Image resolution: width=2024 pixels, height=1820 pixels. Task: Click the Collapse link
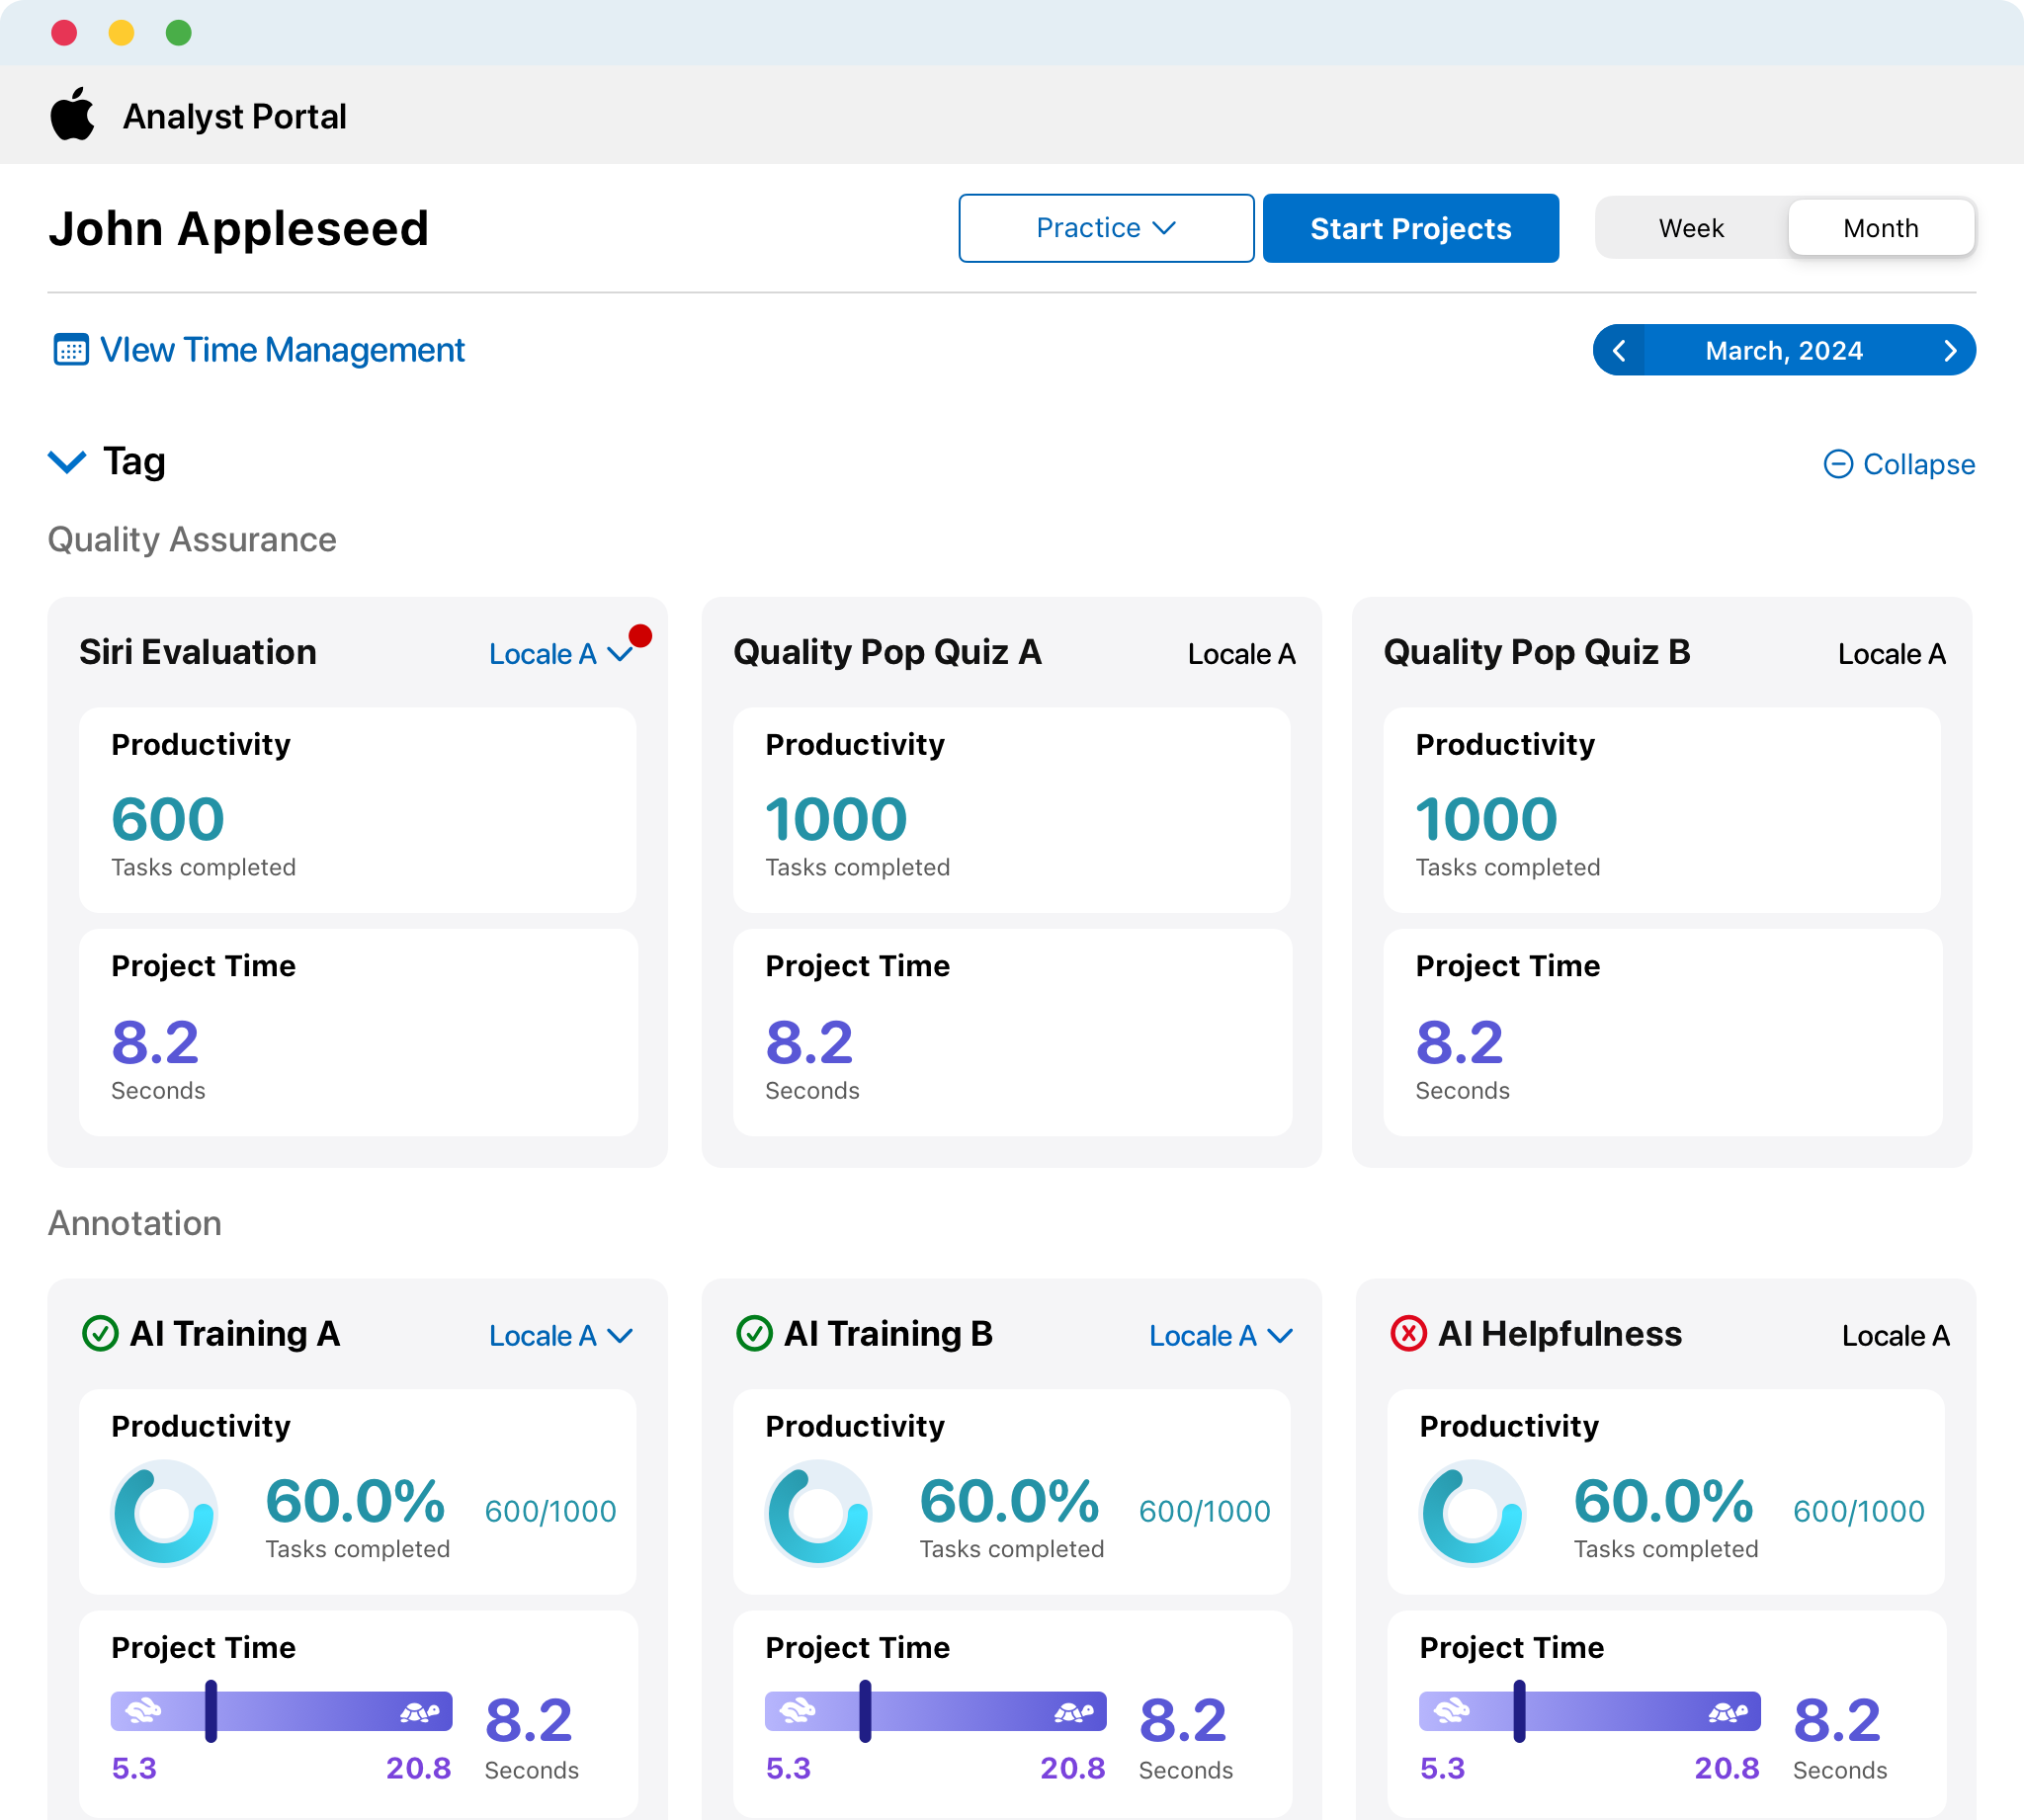(x=1900, y=464)
